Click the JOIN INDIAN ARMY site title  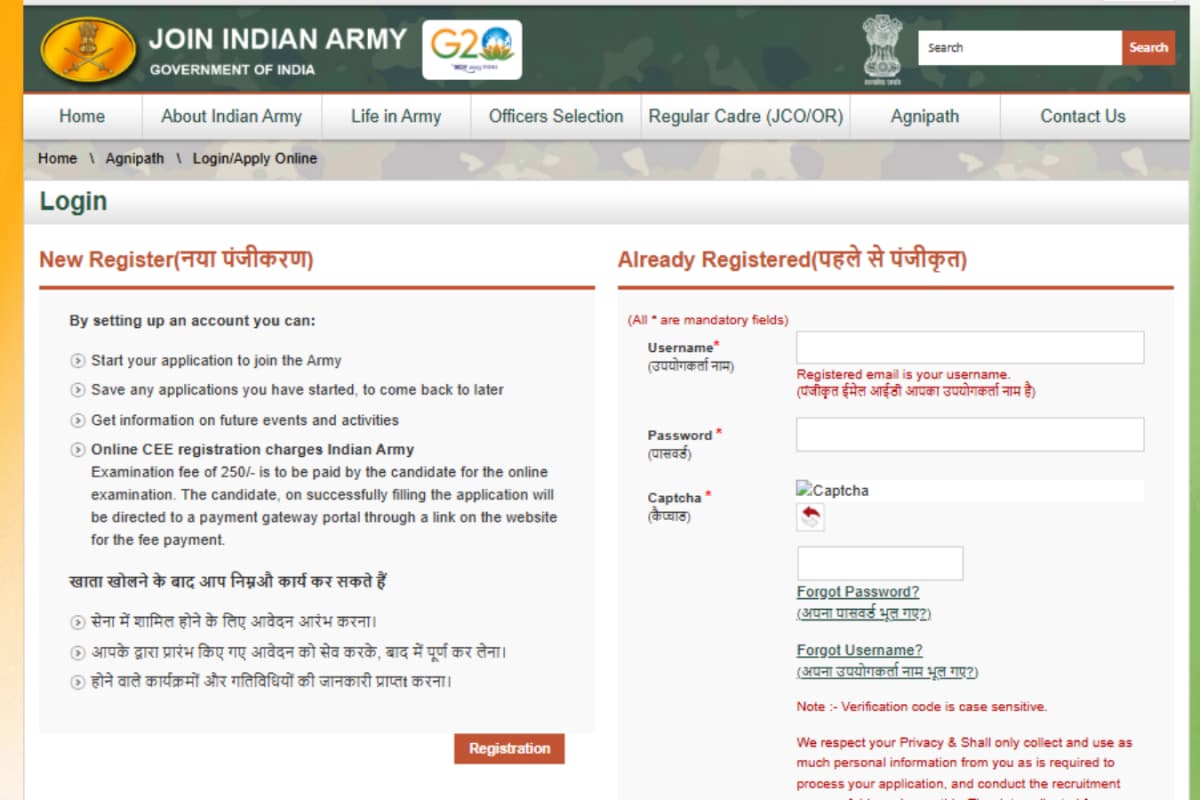278,39
